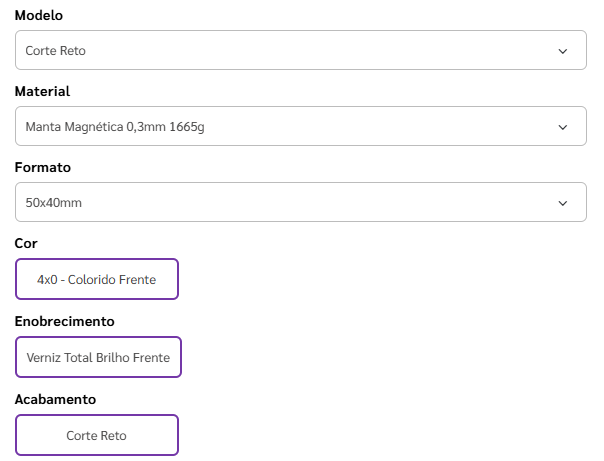Click the 50x40mm value text
The width and height of the screenshot is (604, 461).
(53, 203)
